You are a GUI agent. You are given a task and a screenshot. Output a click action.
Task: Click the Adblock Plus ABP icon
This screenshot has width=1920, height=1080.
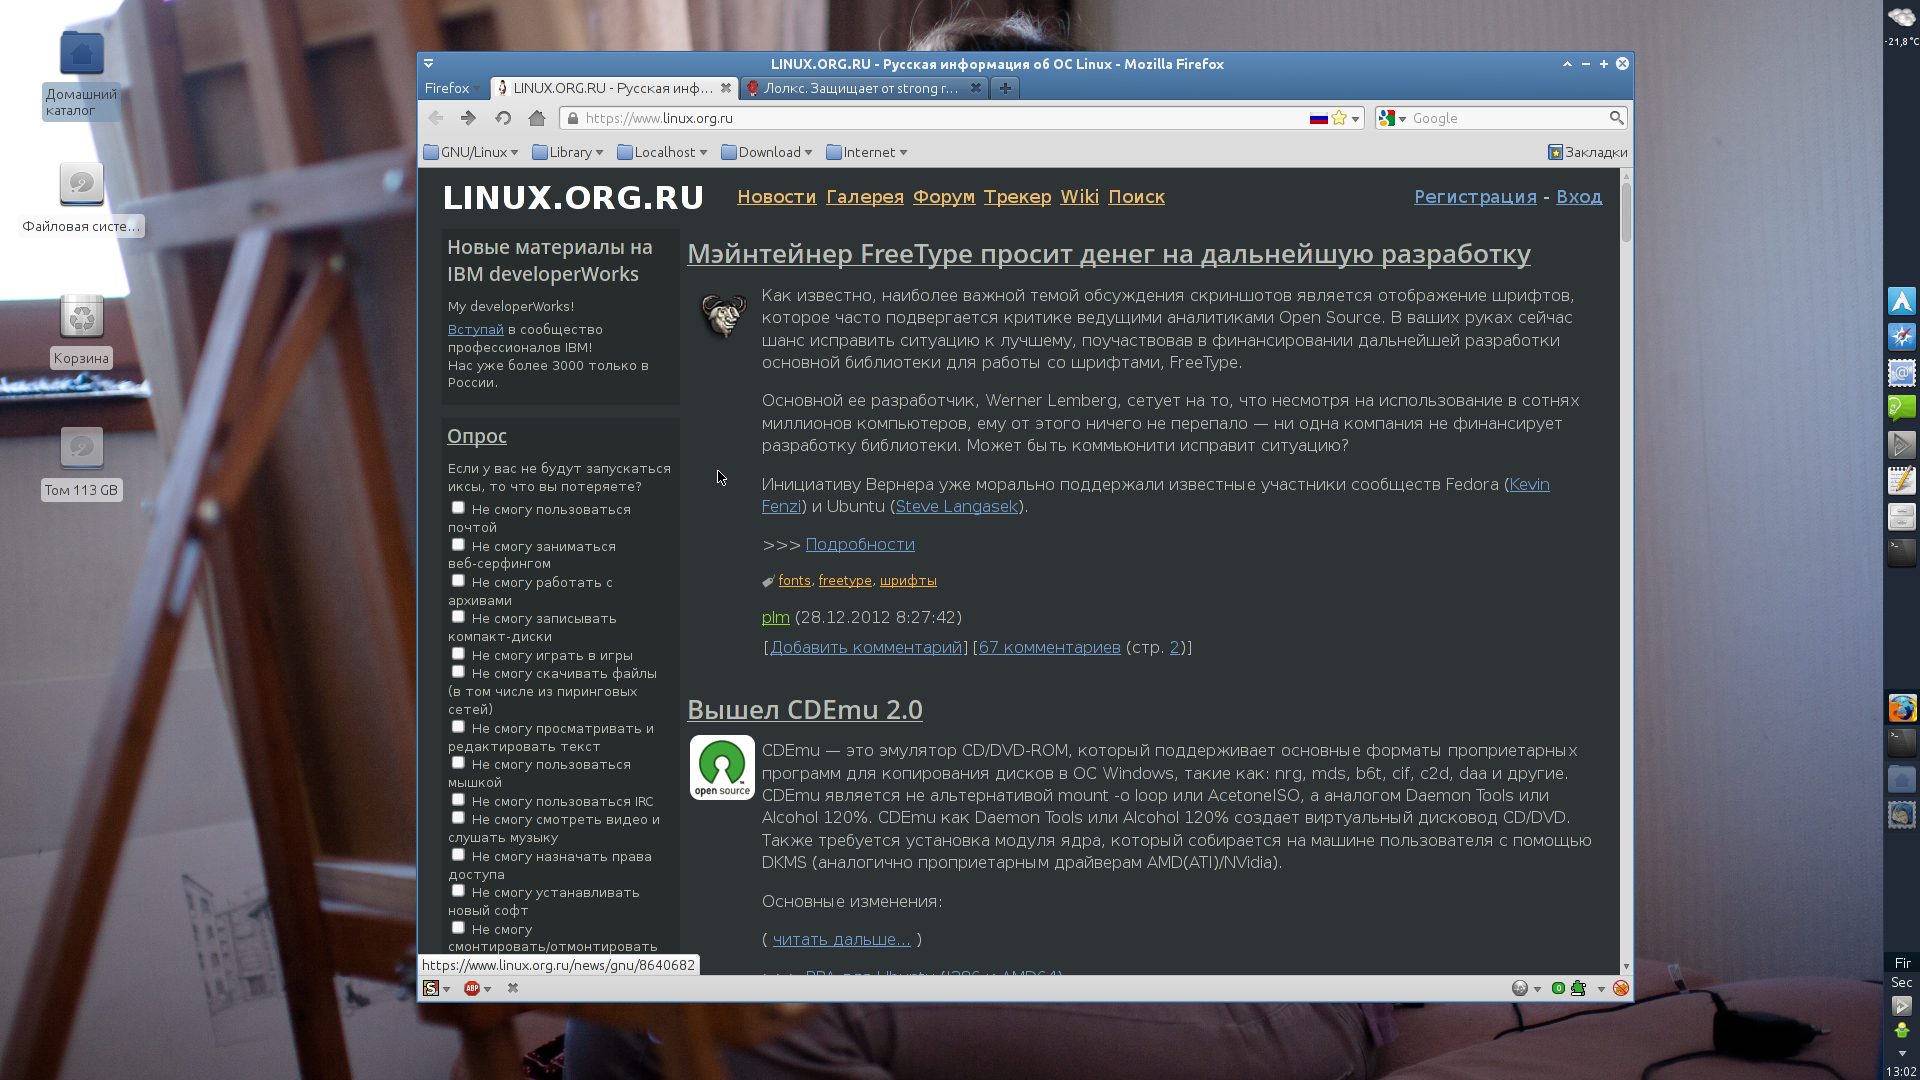pos(471,988)
